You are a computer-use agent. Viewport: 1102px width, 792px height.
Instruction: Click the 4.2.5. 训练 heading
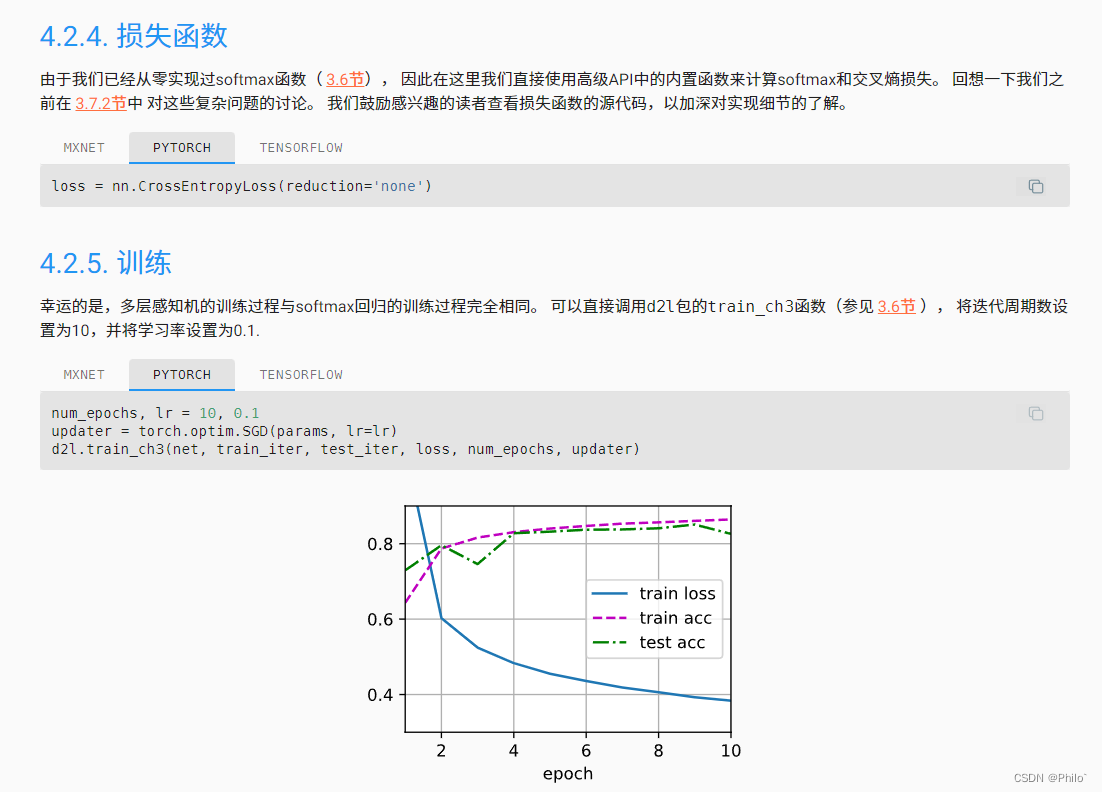(x=105, y=263)
